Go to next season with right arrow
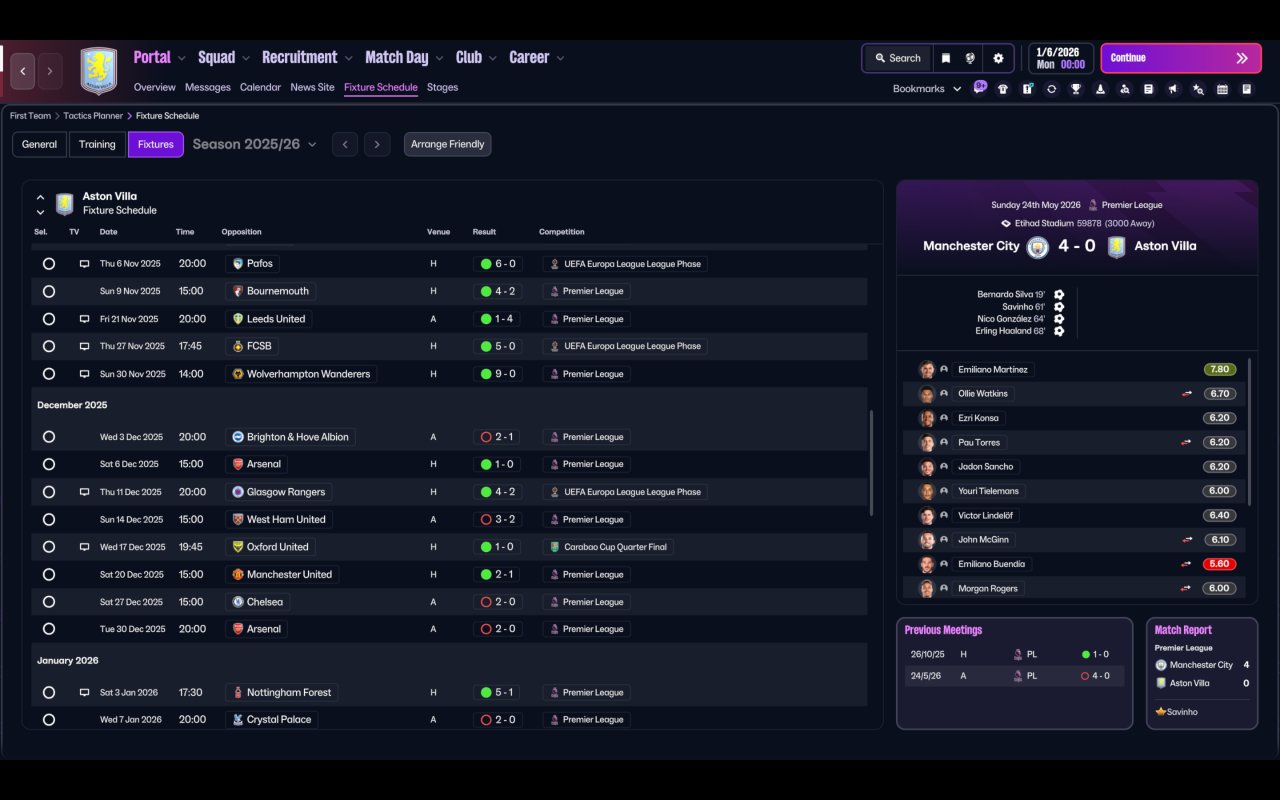 377,144
